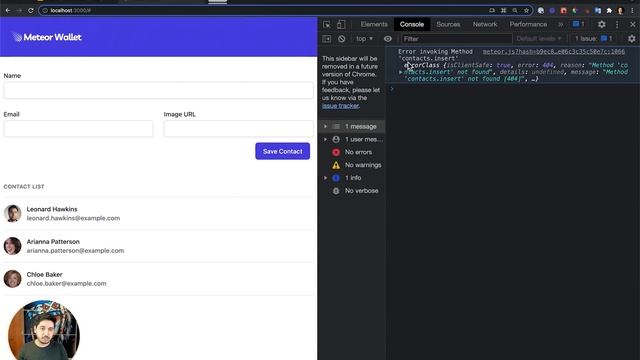Create a live expression with the eye icon
640x360 pixels.
point(388,39)
